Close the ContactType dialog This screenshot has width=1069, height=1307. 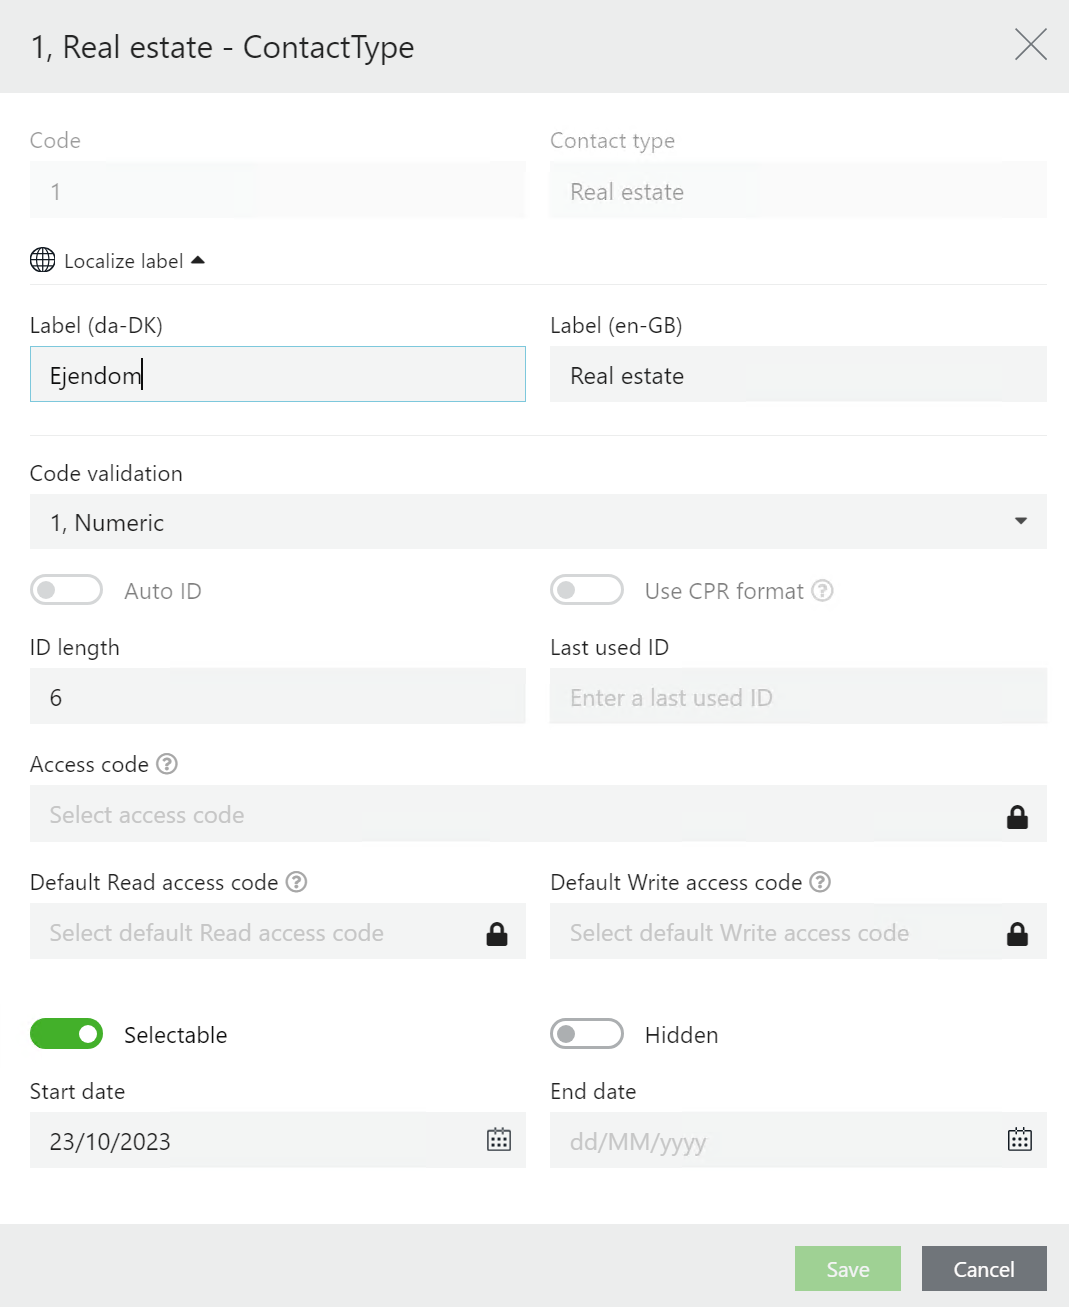tap(1030, 45)
